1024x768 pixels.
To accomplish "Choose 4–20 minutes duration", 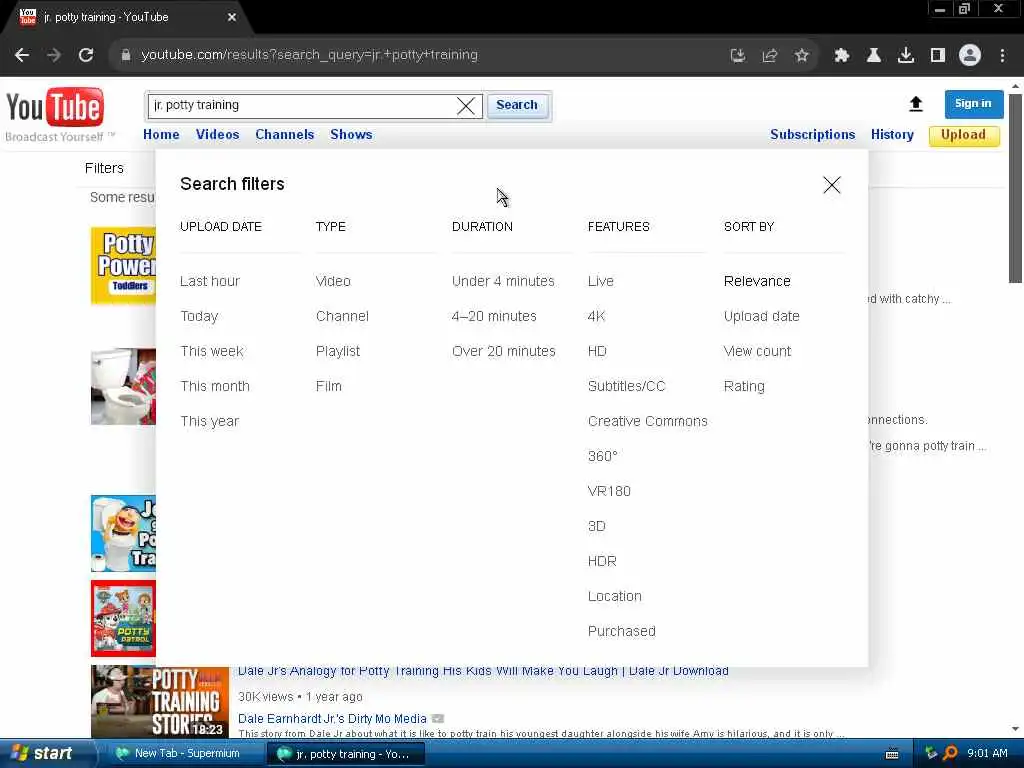I will [494, 316].
